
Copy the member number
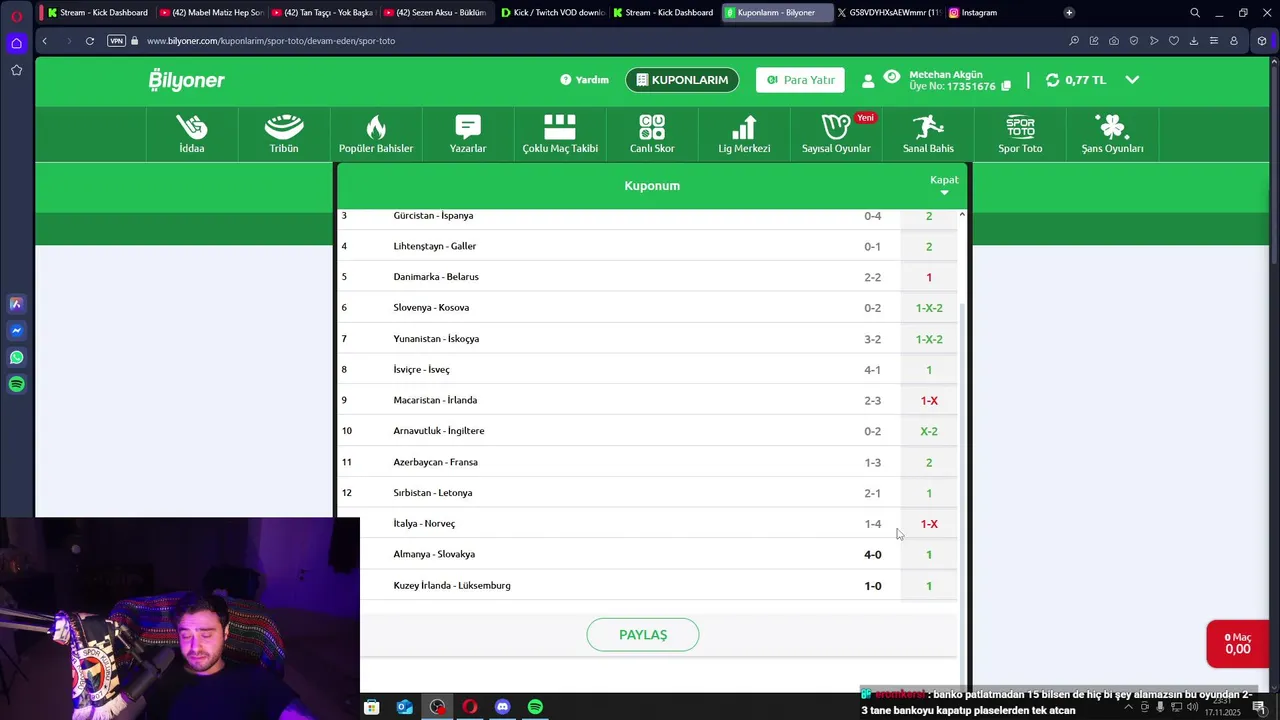click(1006, 87)
